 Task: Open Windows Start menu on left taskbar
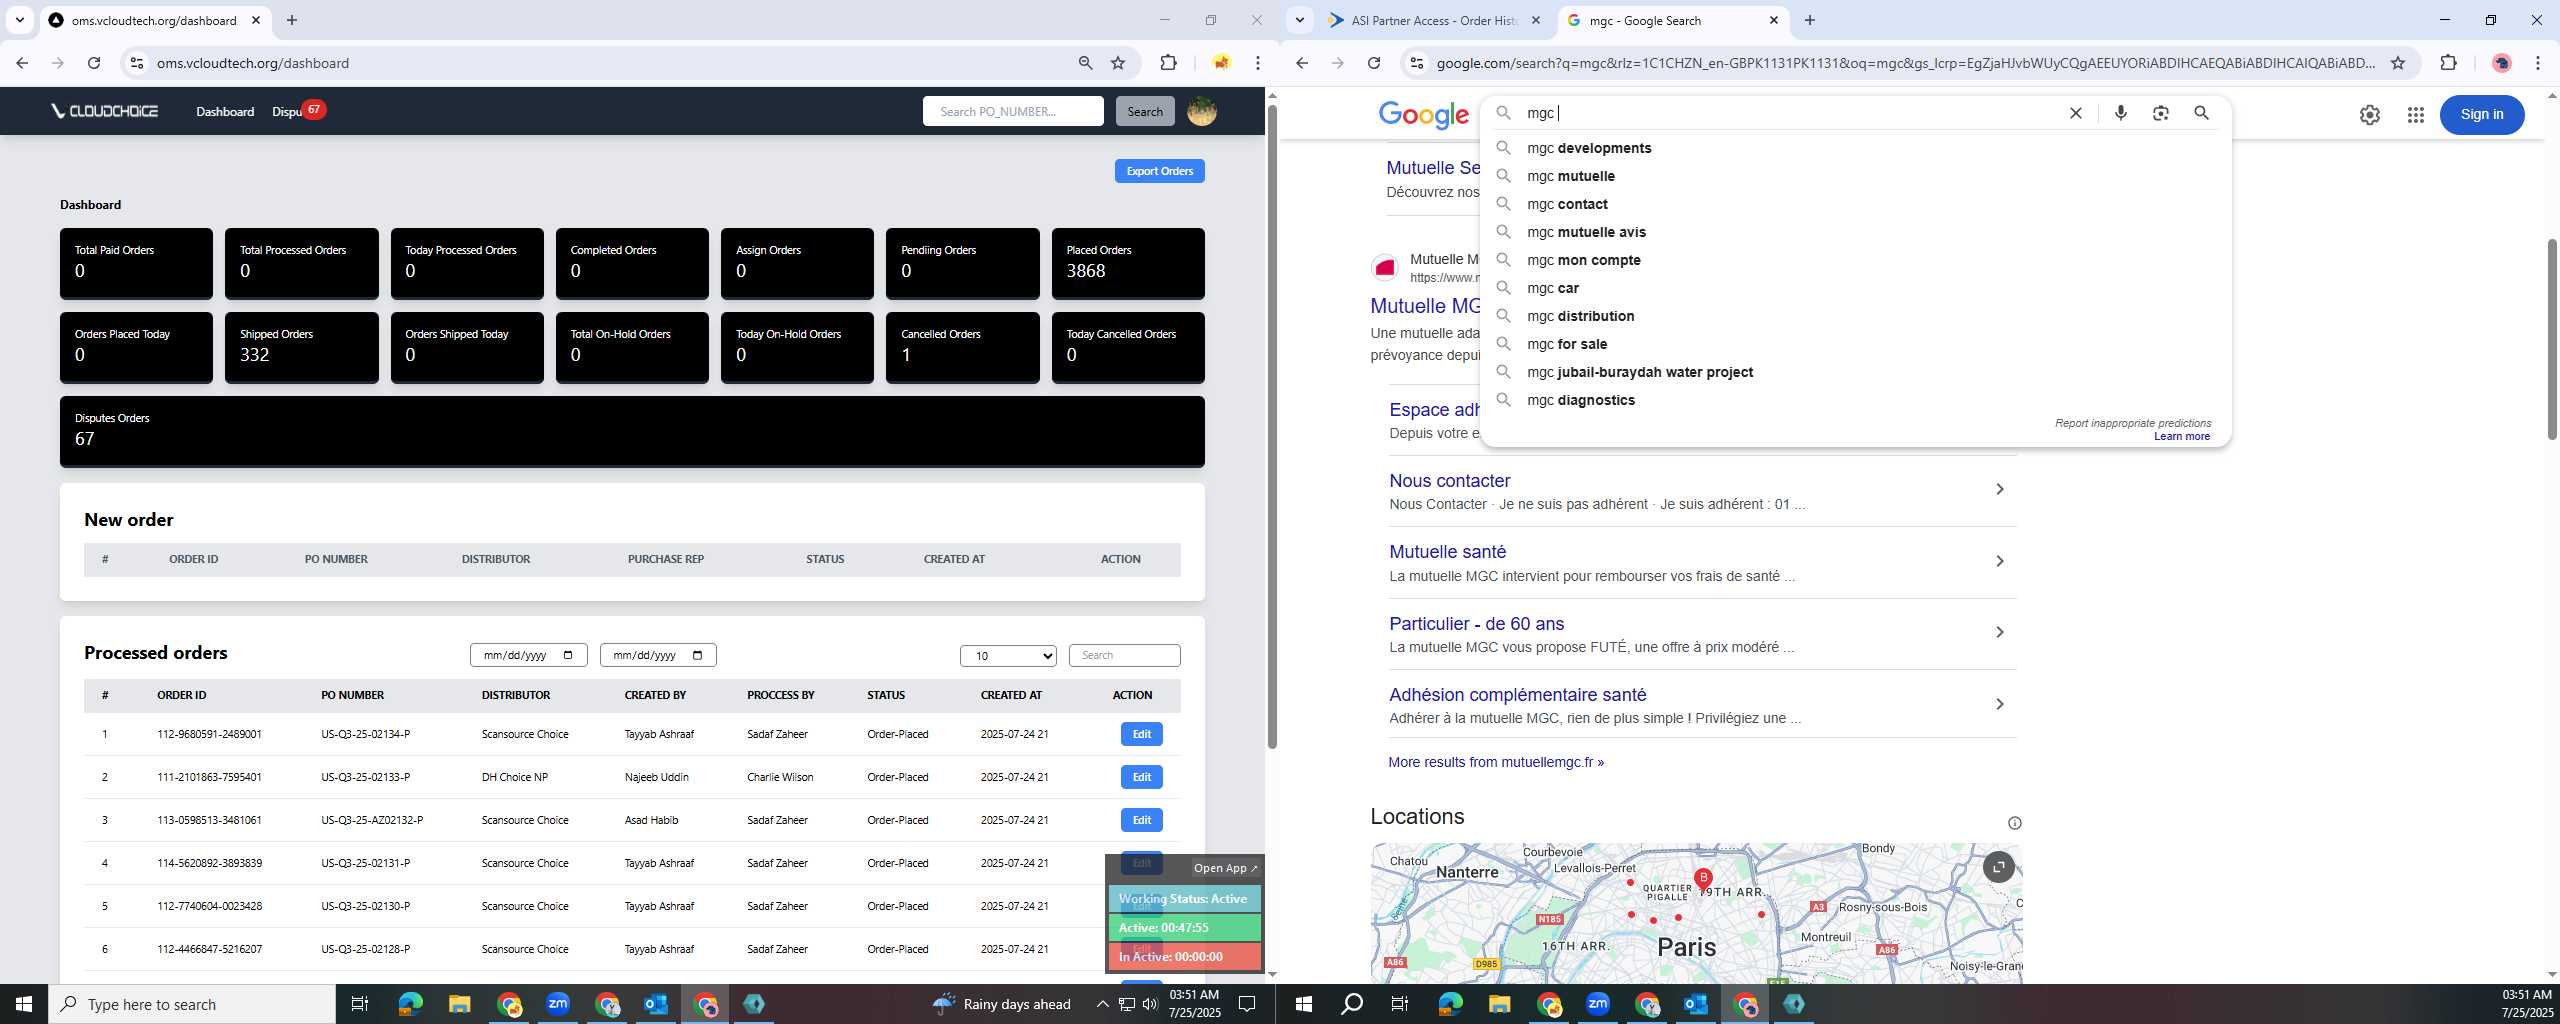pyautogui.click(x=24, y=1004)
